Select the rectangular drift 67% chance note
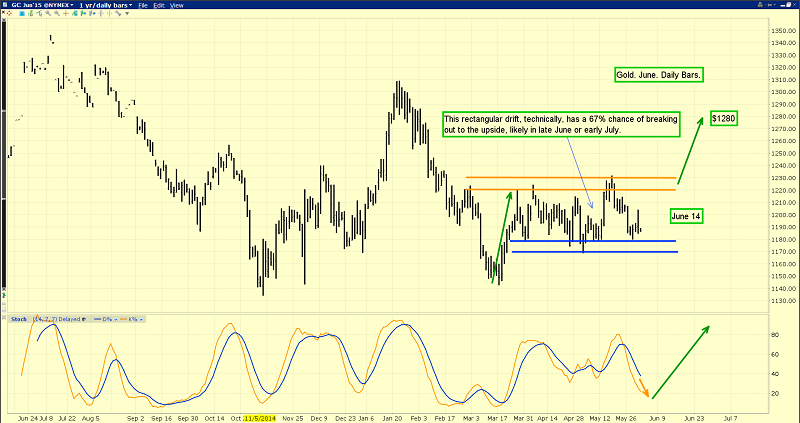 561,125
